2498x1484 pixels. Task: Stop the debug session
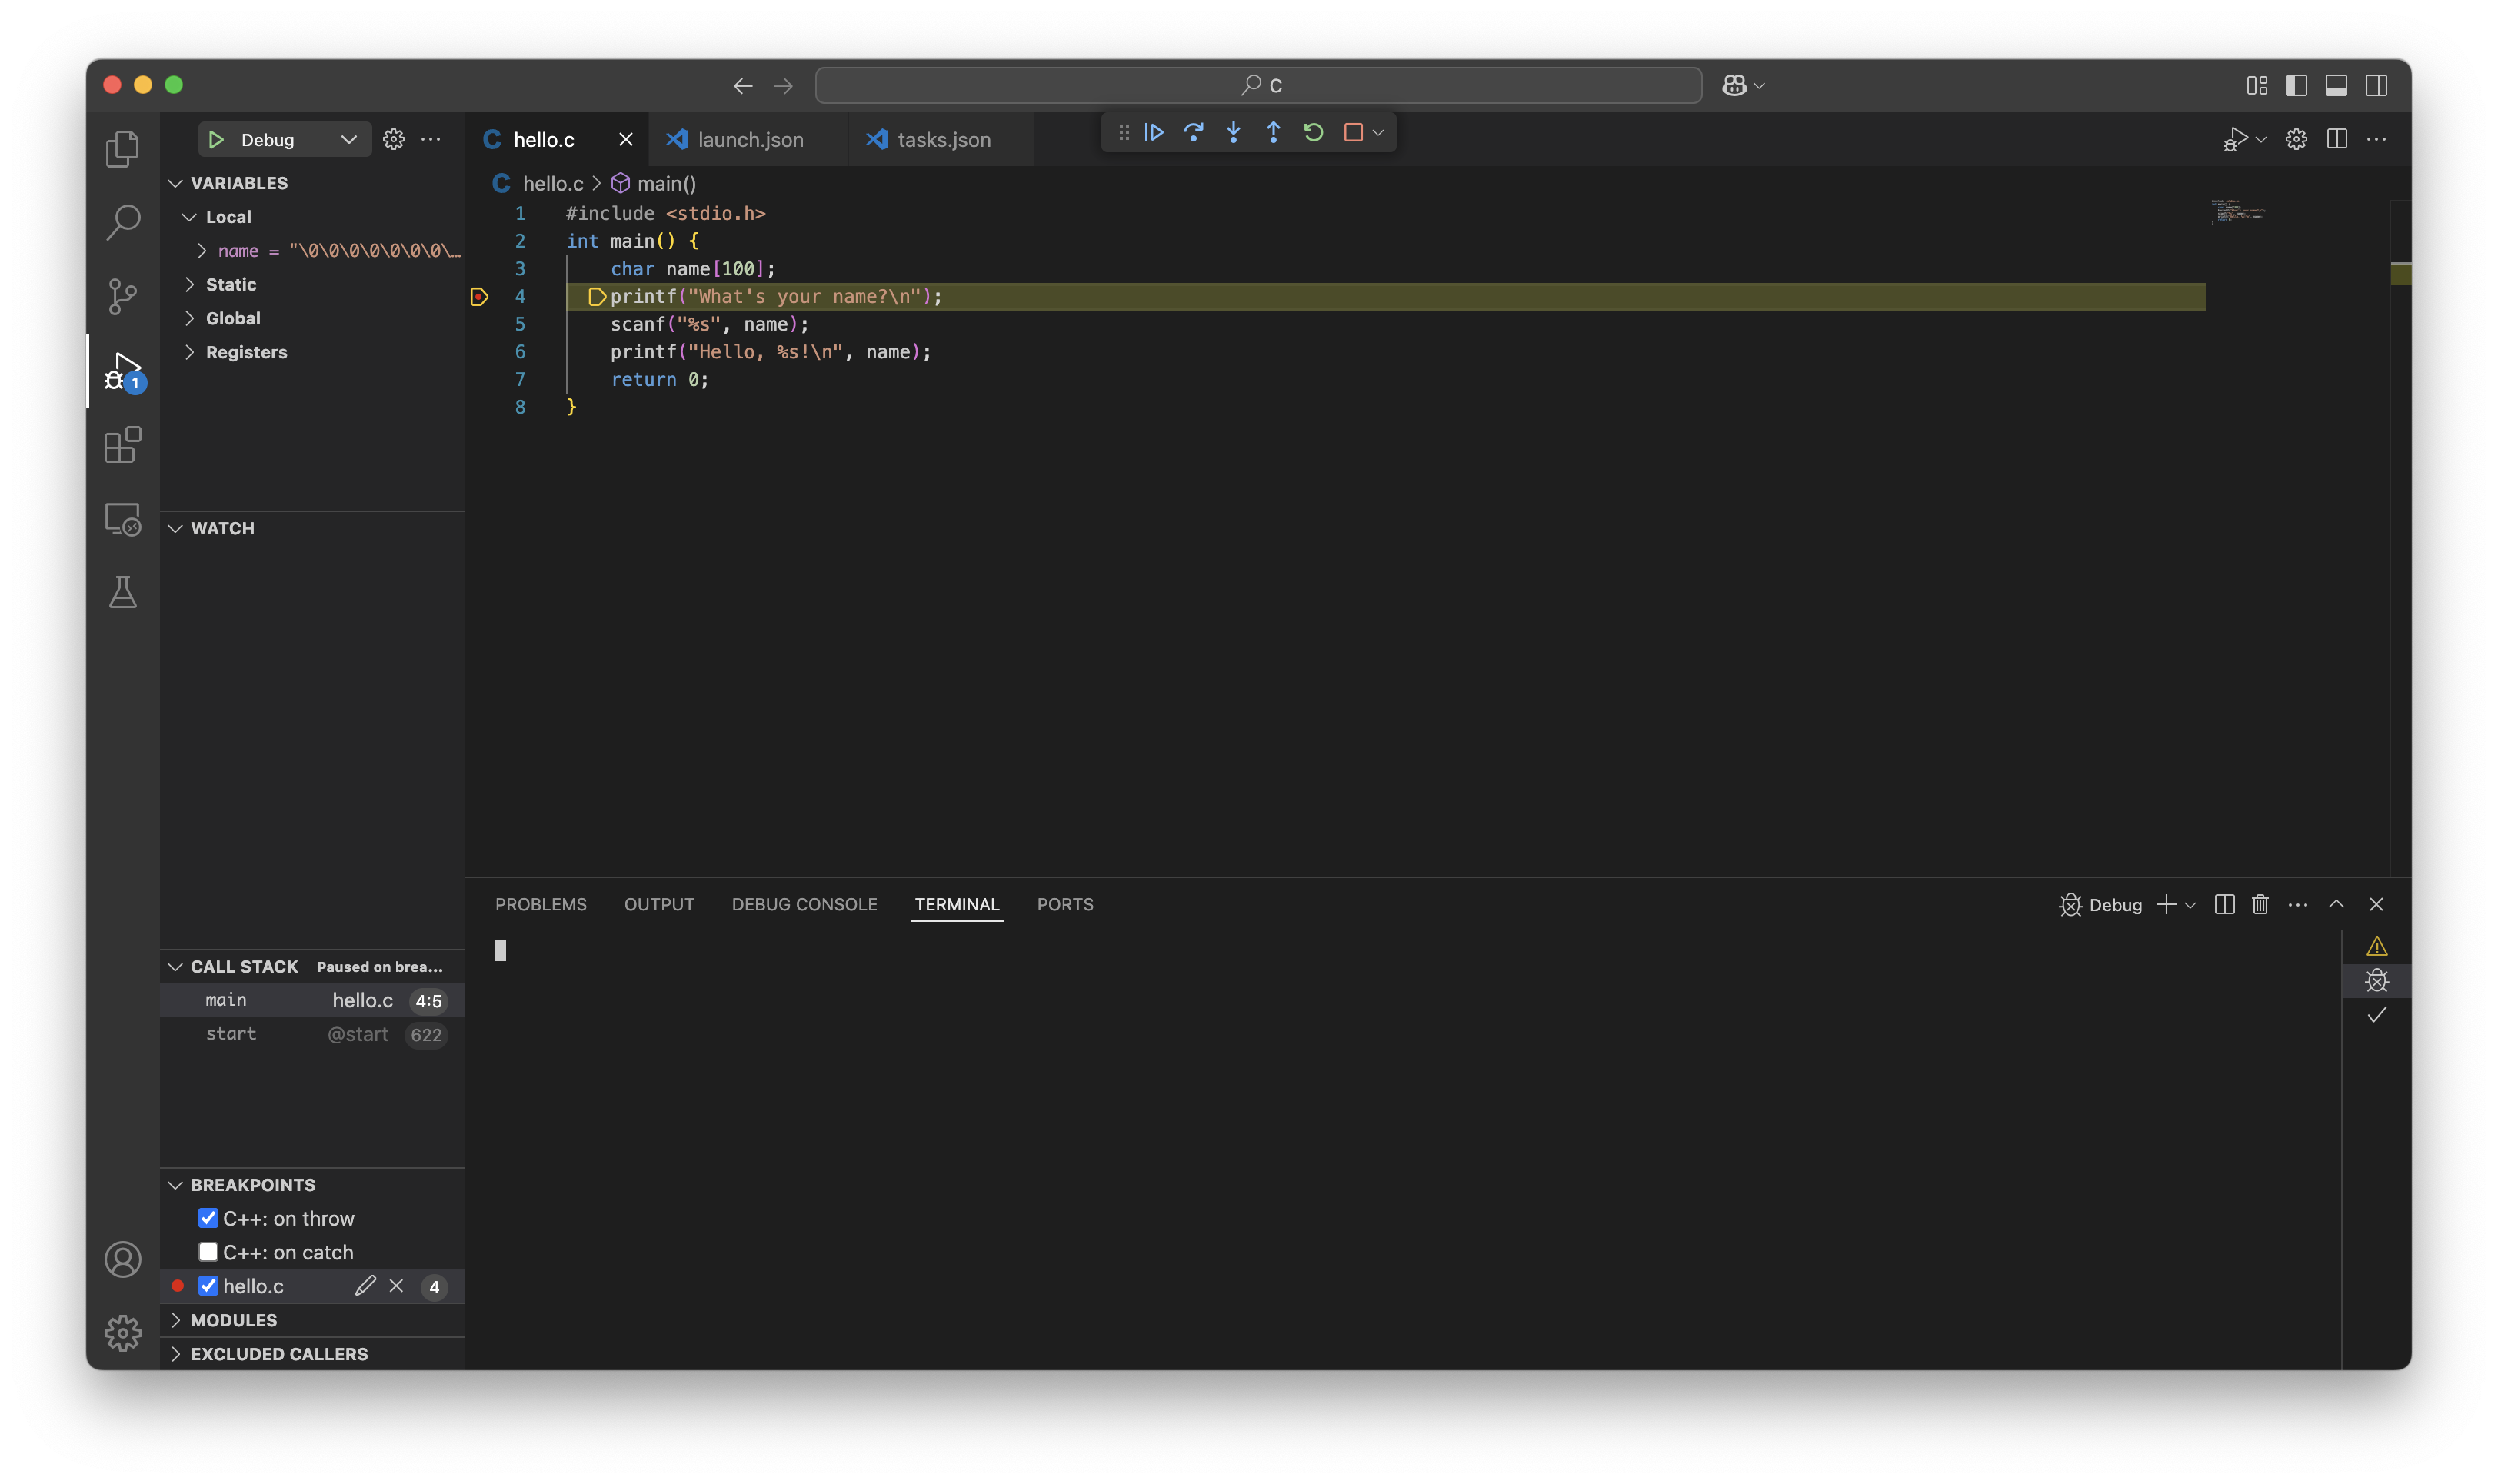coord(1353,132)
